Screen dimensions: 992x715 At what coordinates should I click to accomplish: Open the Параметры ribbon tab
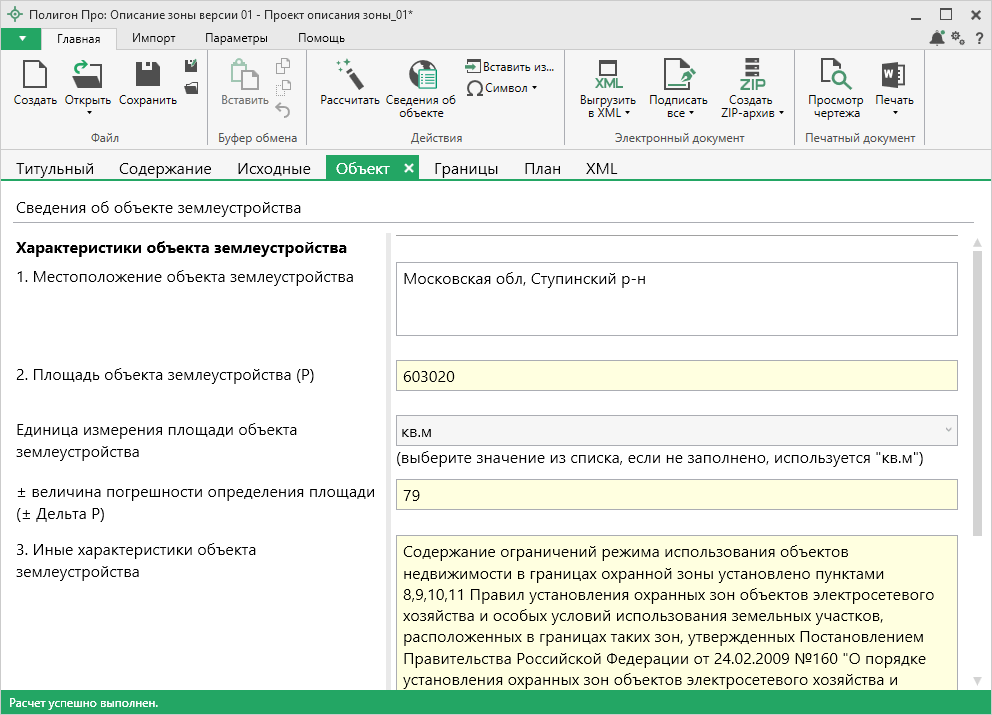pos(236,38)
